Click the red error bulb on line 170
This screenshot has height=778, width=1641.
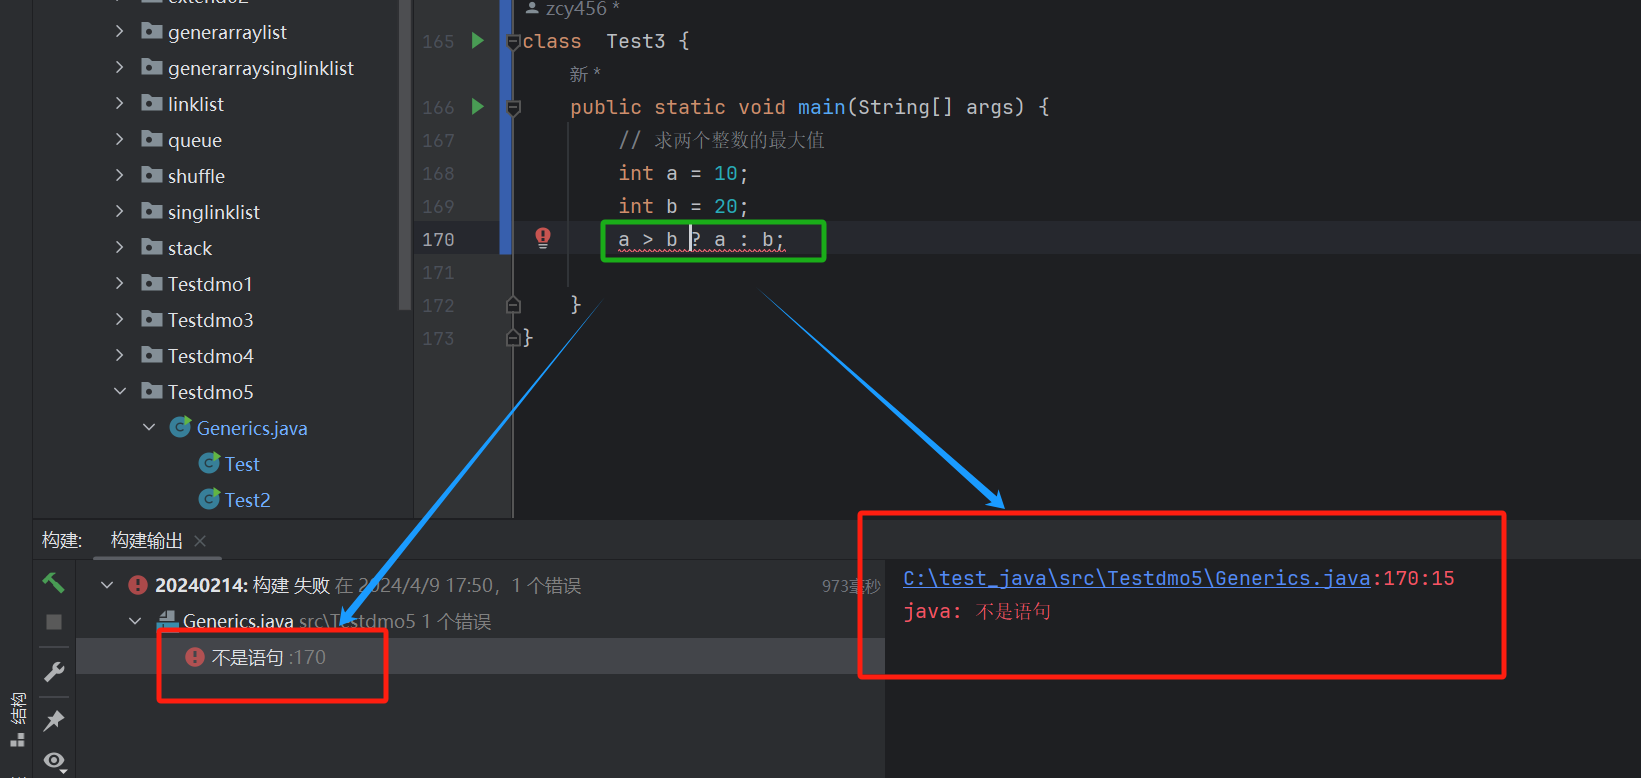(x=543, y=238)
